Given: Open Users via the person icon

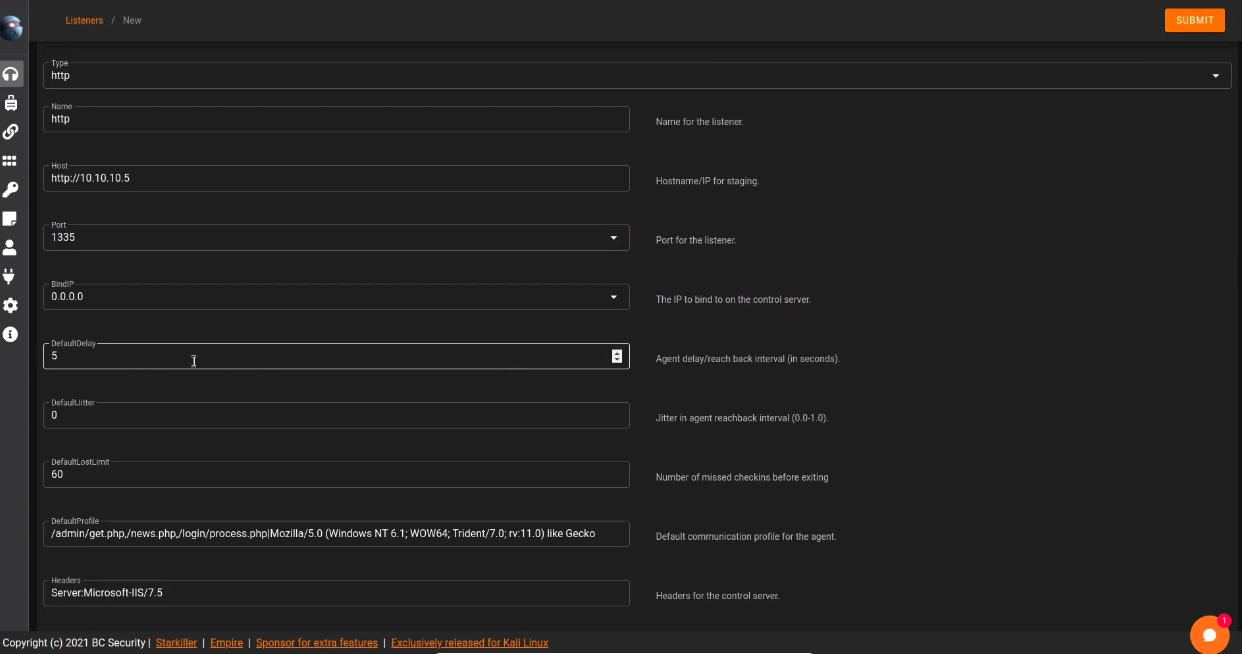Looking at the screenshot, I should (x=10, y=247).
